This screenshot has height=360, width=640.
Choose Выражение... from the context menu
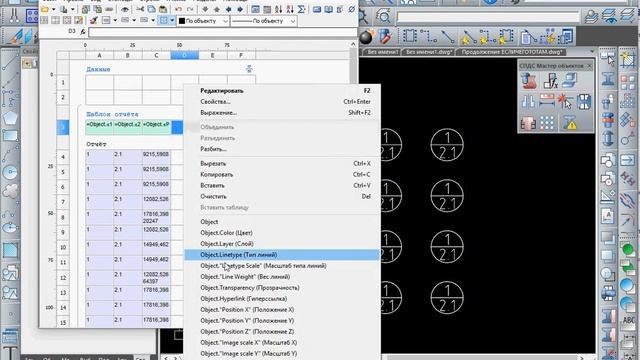[282, 113]
